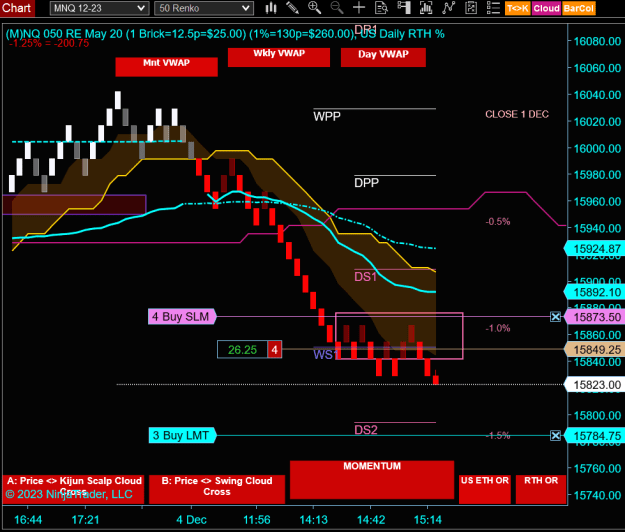Click the CLOSE 1 DEC label
Viewport: 625px width, 532px height.
pyautogui.click(x=517, y=114)
